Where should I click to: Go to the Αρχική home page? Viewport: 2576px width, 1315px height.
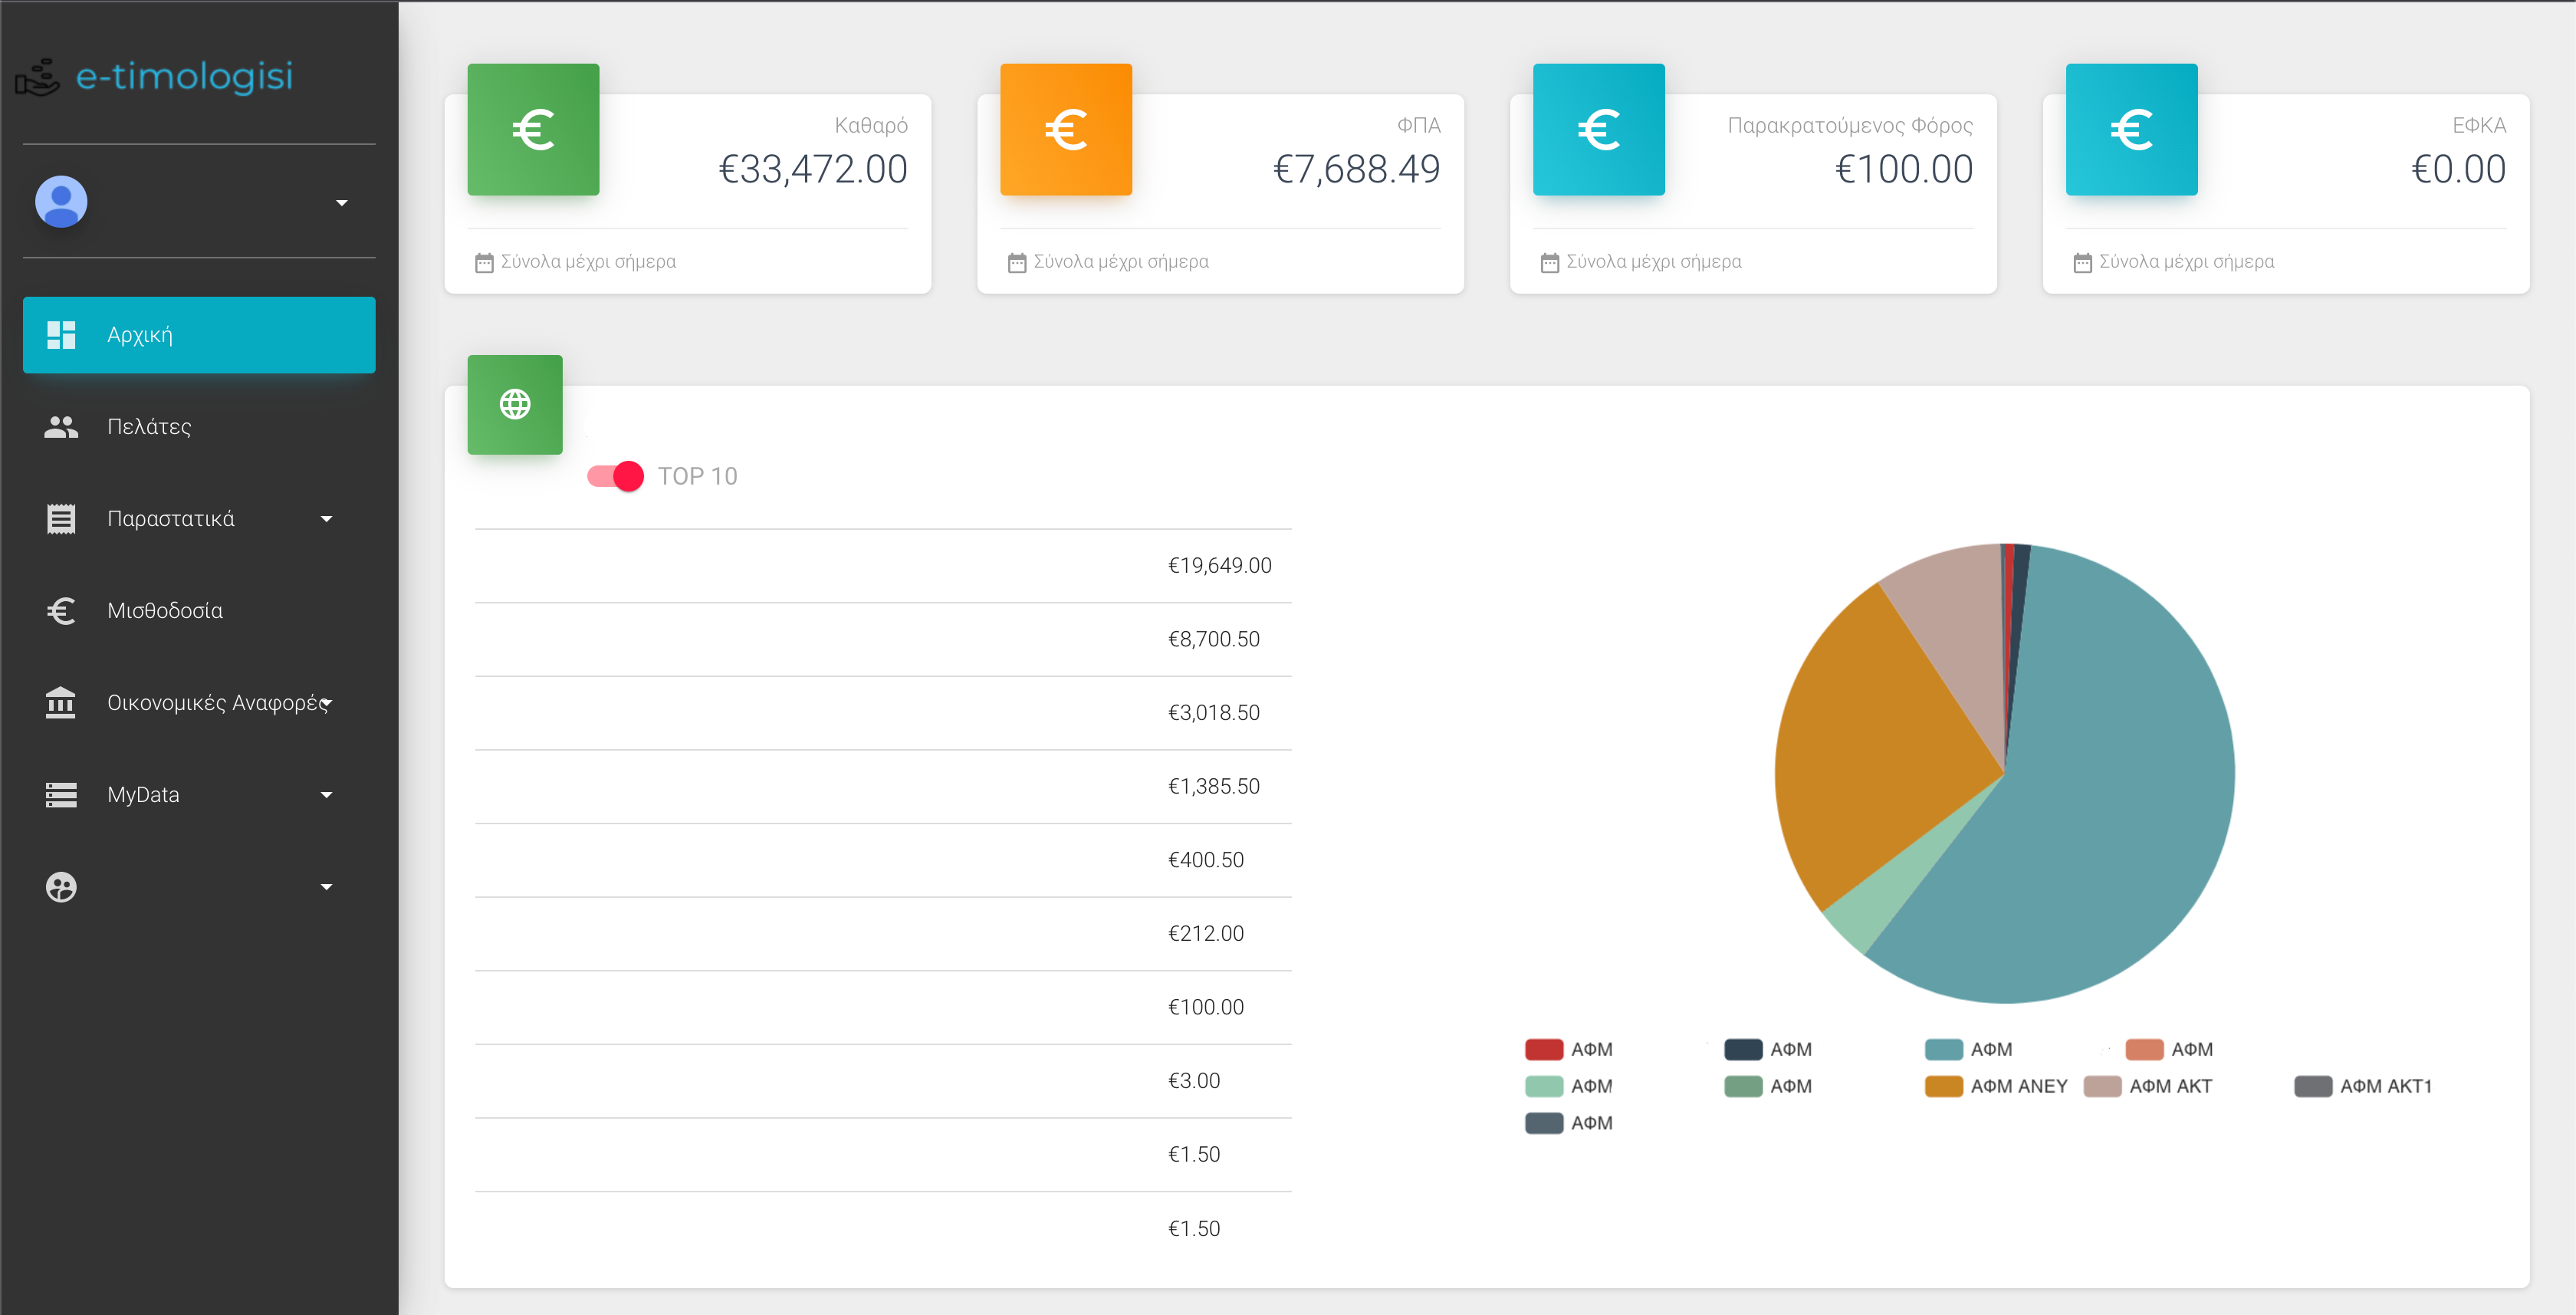click(199, 335)
